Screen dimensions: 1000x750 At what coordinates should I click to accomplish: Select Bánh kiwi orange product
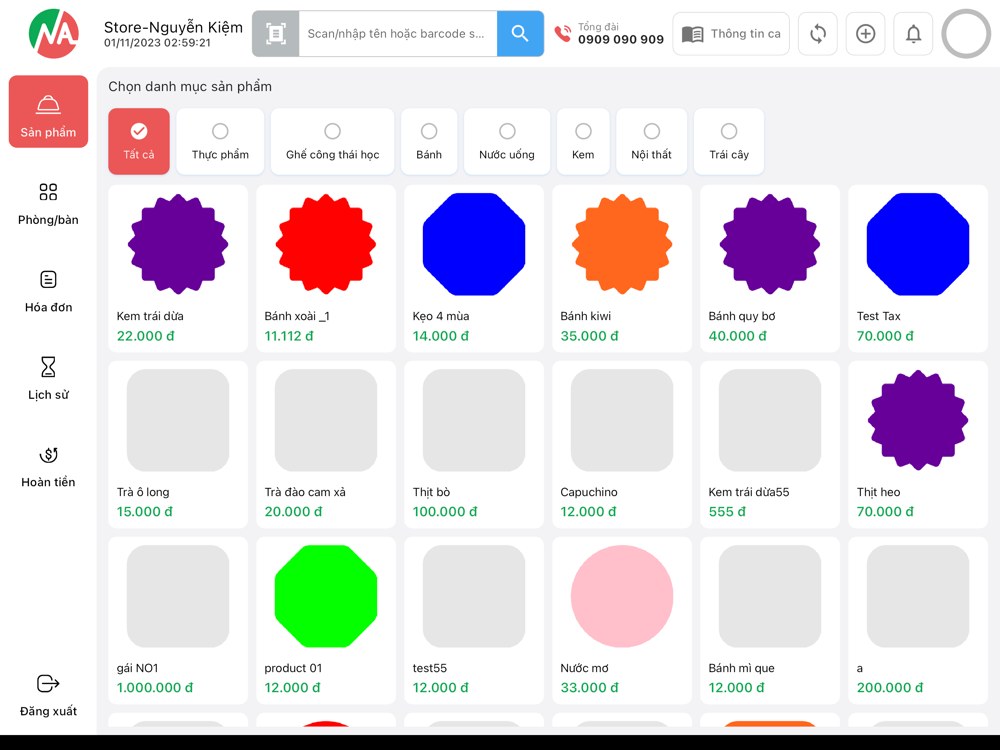[622, 268]
